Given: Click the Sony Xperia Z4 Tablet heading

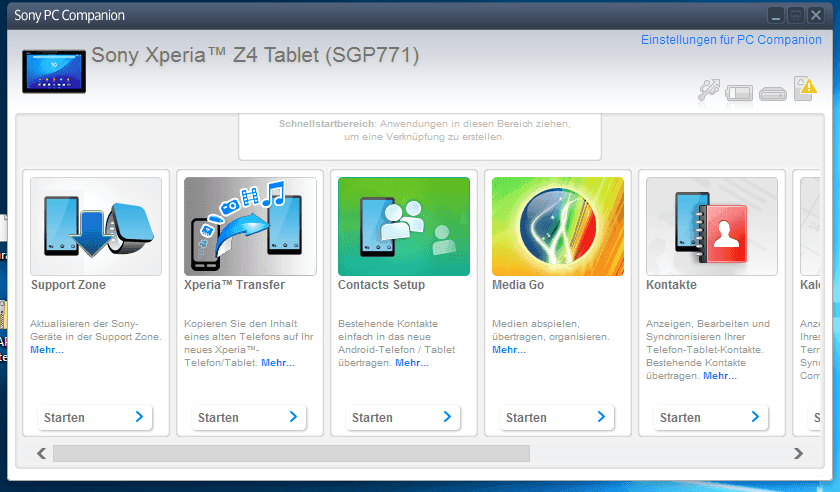Looking at the screenshot, I should 255,55.
